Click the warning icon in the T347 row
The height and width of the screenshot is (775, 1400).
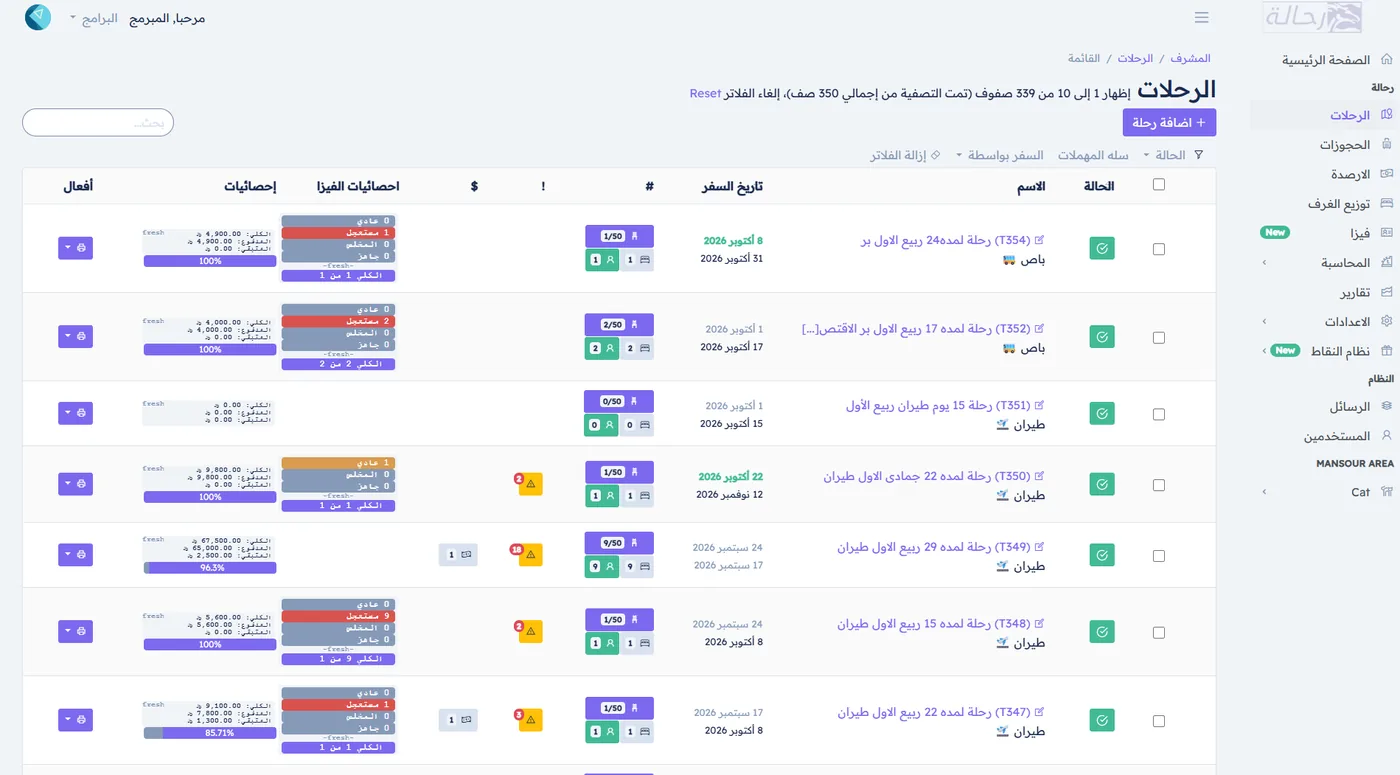(x=530, y=720)
